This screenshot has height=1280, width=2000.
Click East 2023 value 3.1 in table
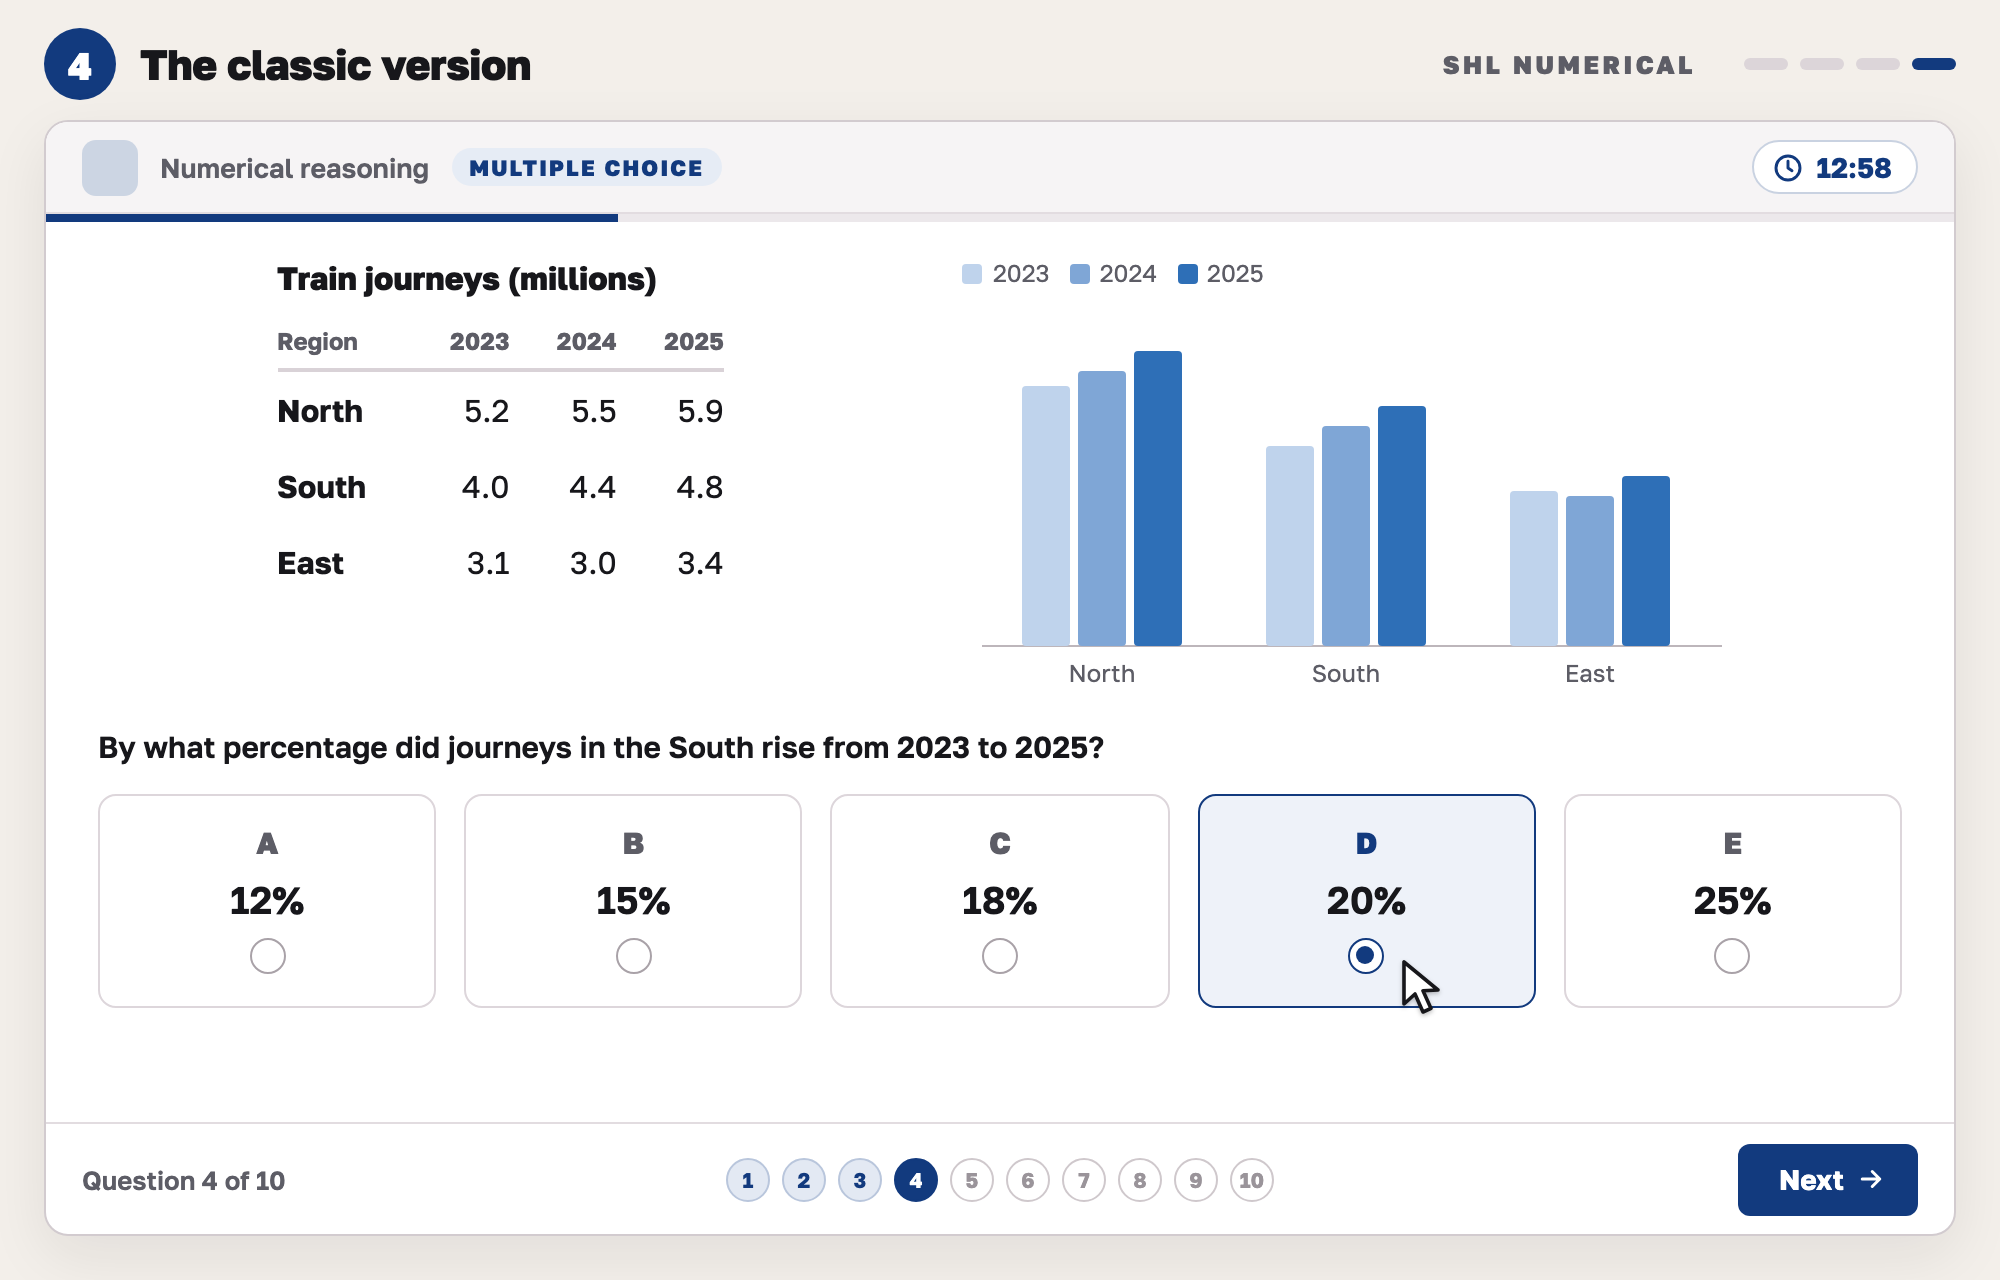[x=488, y=563]
